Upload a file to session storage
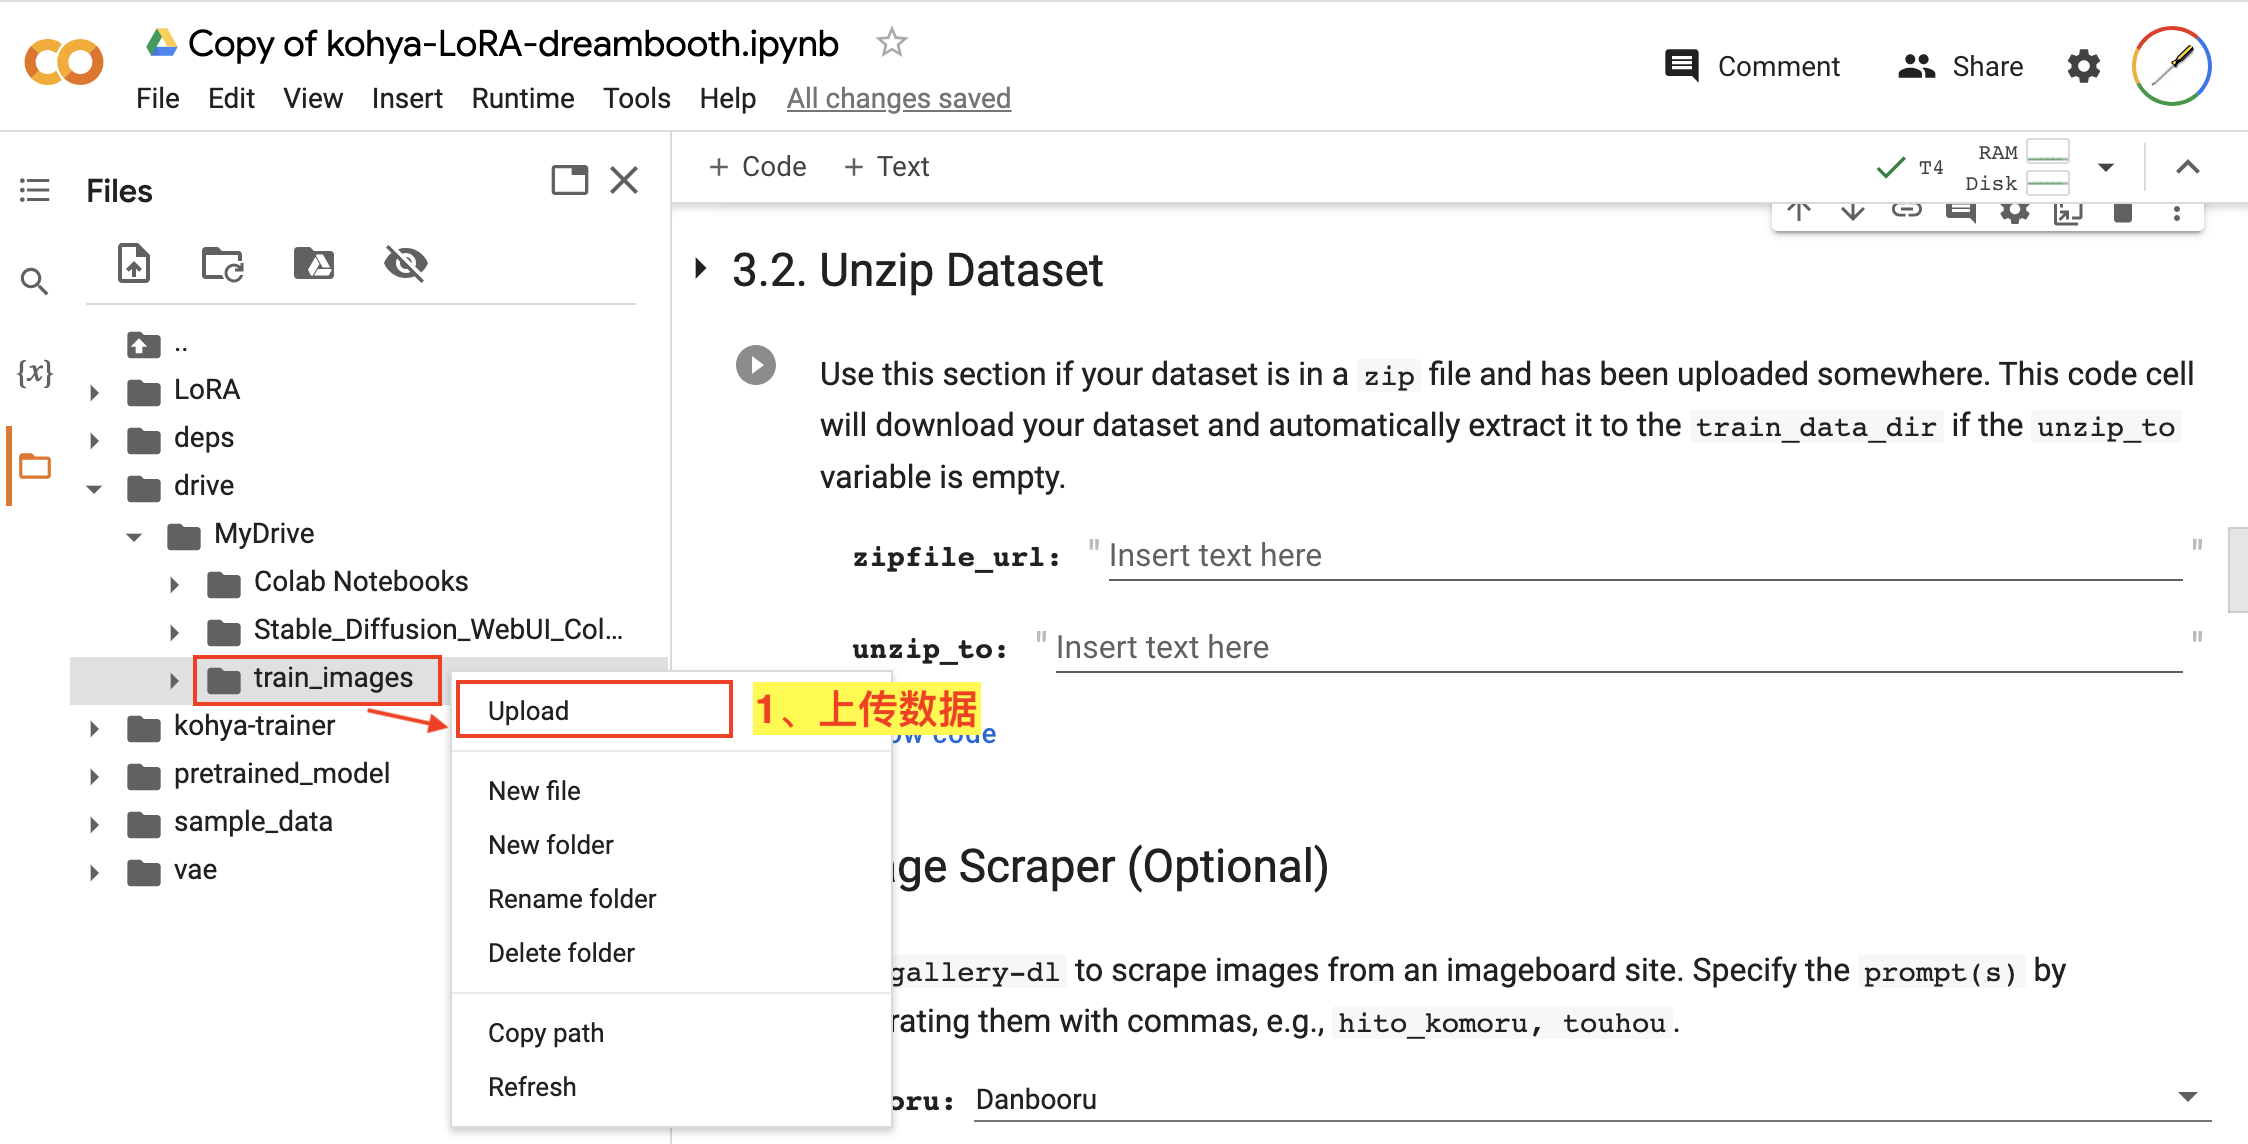The width and height of the screenshot is (2248, 1144). 133,264
